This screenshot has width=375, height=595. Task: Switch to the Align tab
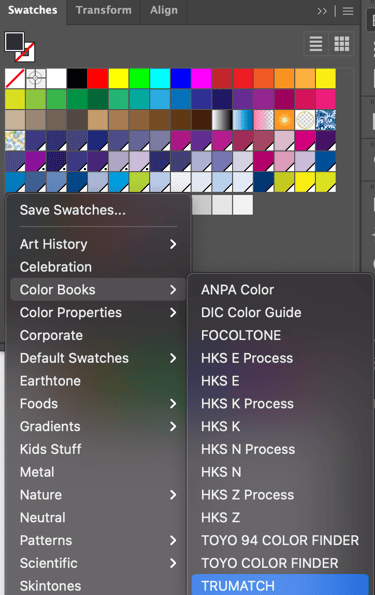(164, 10)
